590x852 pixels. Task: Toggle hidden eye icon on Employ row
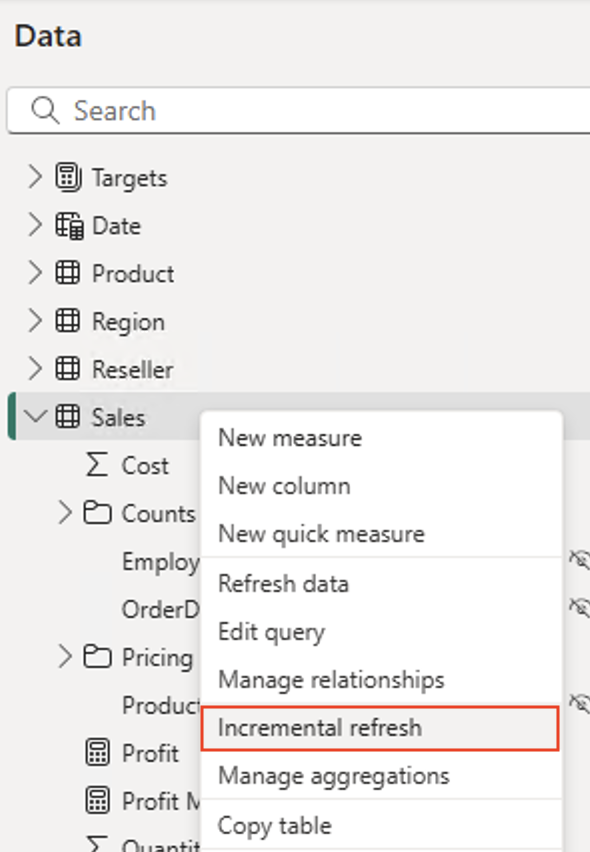coord(579,560)
